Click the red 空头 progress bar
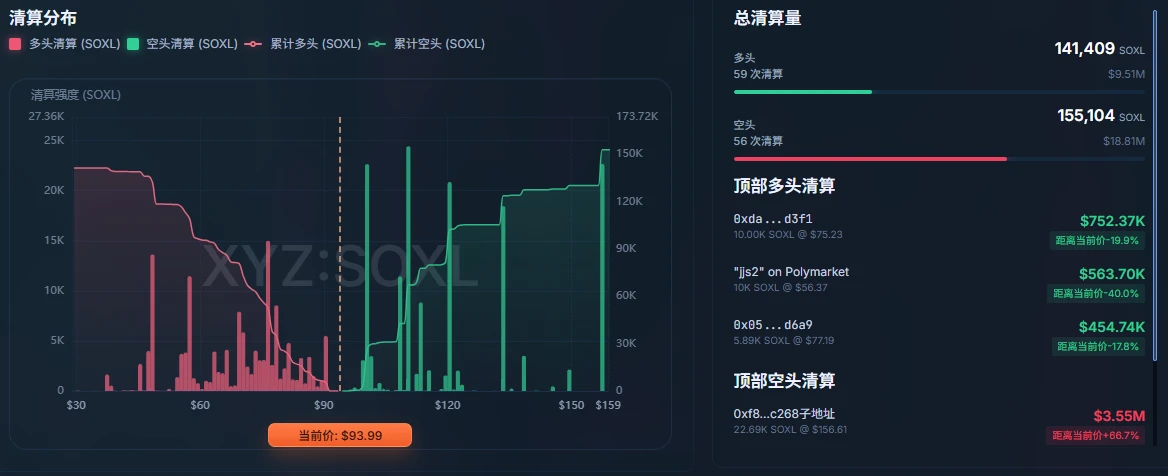 point(870,159)
